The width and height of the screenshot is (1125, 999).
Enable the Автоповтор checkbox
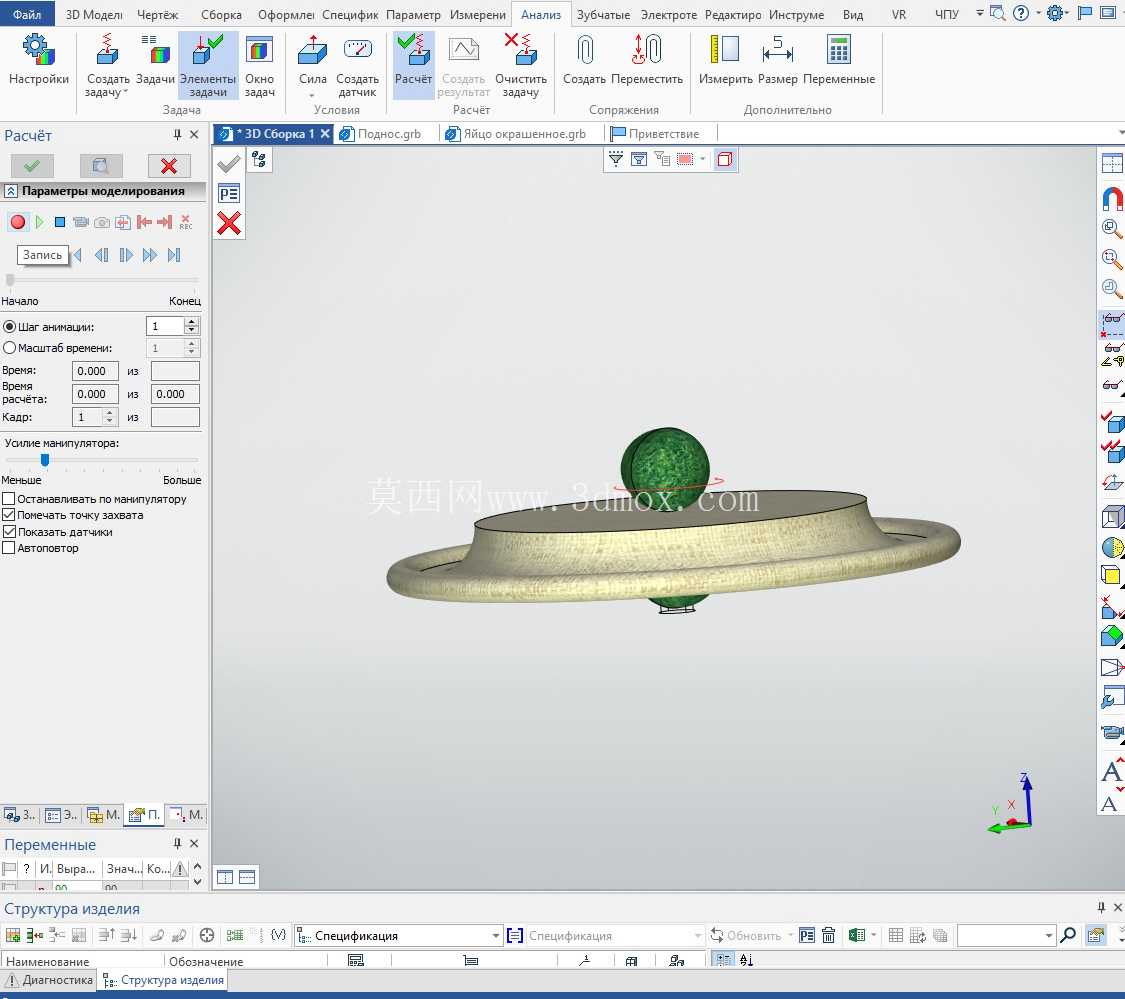(x=9, y=548)
